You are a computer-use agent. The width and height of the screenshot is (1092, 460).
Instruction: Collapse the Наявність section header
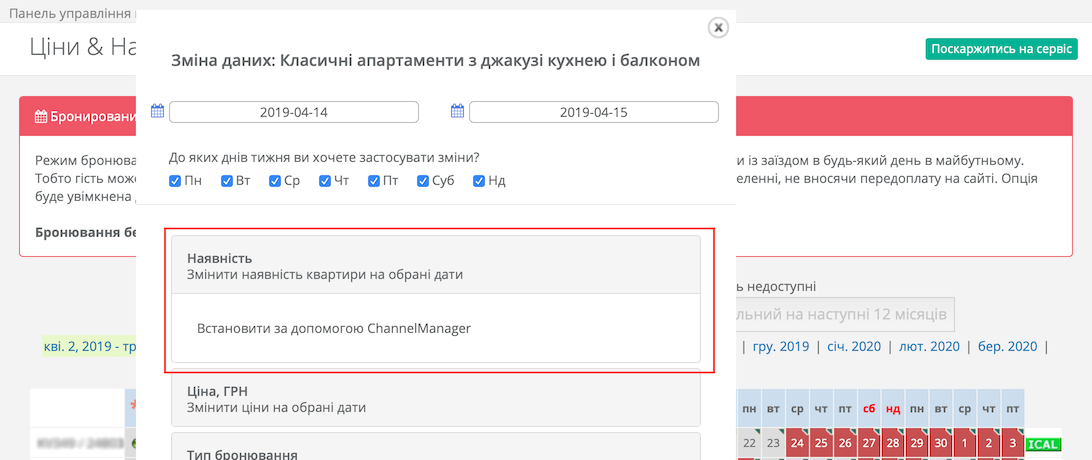436,265
